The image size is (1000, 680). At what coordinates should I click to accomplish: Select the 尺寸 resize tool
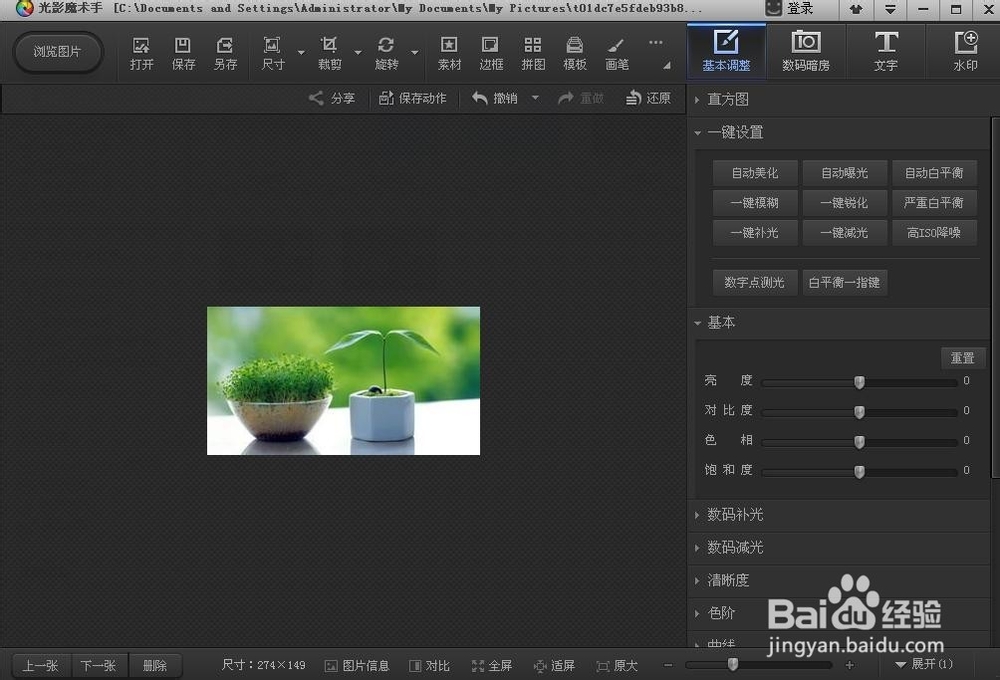pyautogui.click(x=272, y=54)
